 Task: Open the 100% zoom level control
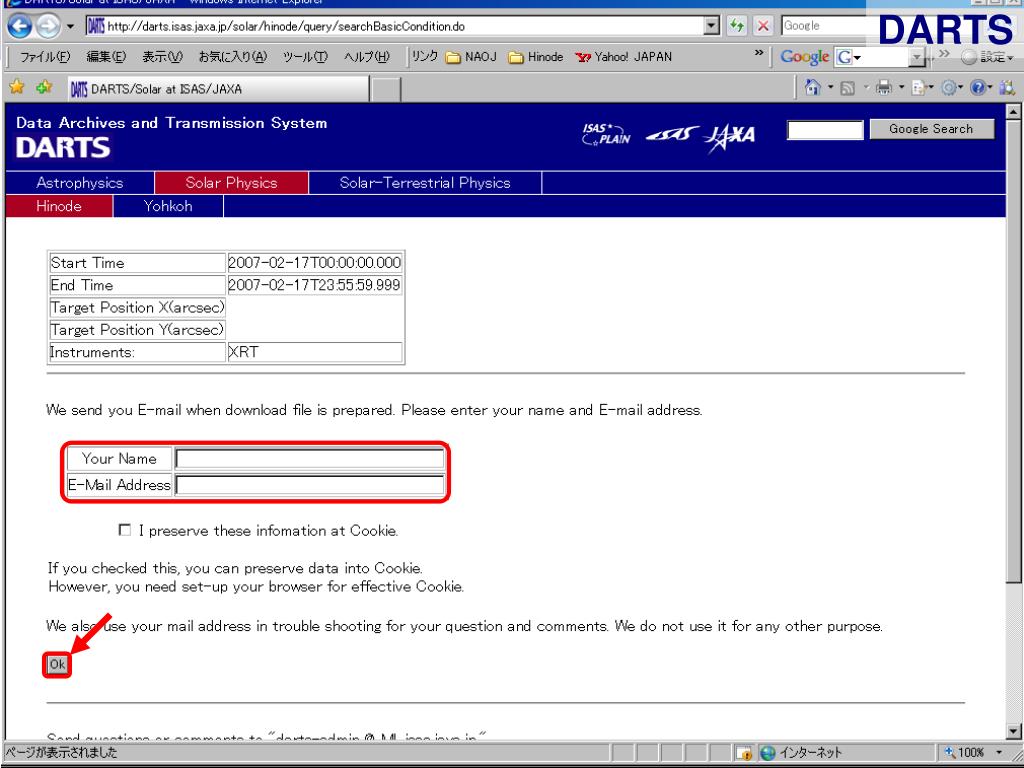pos(973,752)
